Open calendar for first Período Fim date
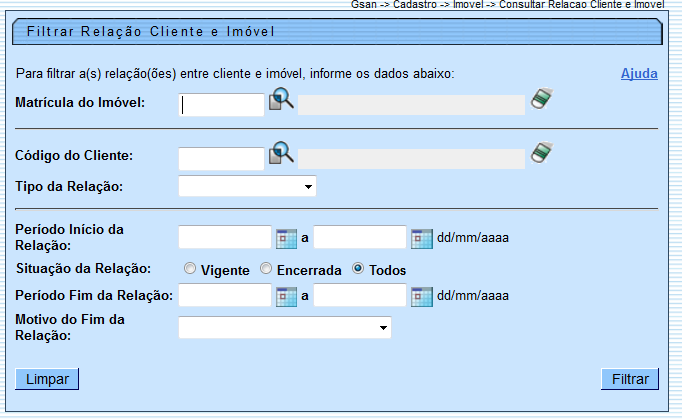The height and width of the screenshot is (419, 682). pyautogui.click(x=286, y=296)
